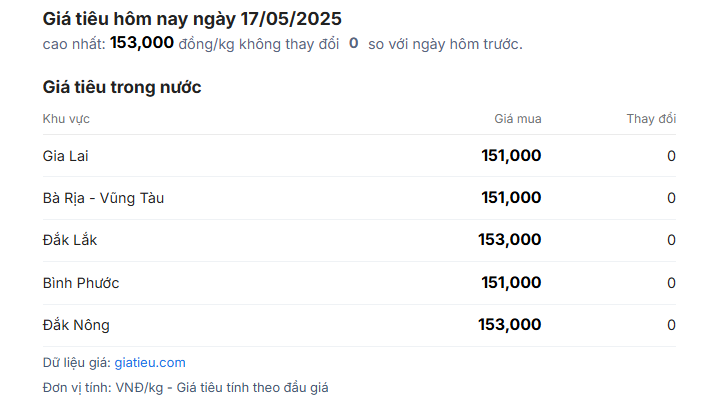Click the Đơn vị tính VNĐ/kg note
Viewport: 719px width, 413px height.
[185, 388]
